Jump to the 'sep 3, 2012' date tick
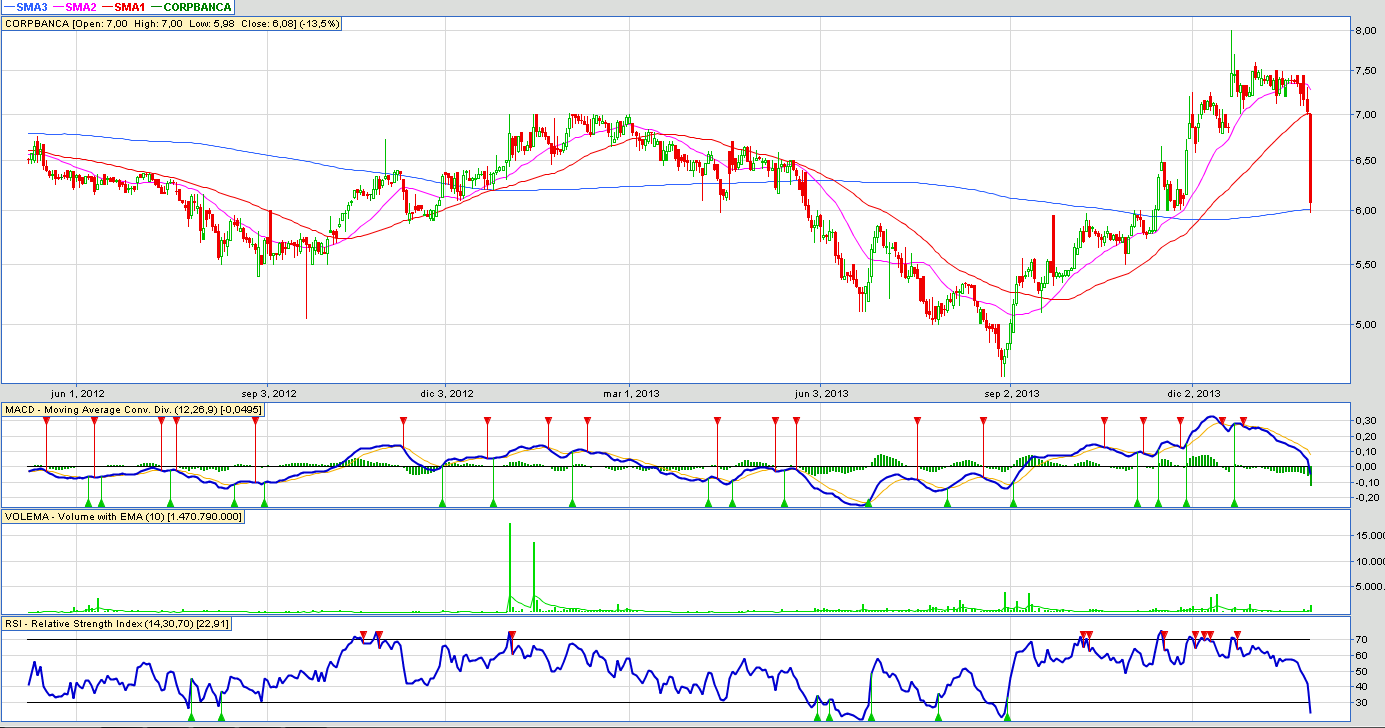The height and width of the screenshot is (728, 1385). click(x=270, y=393)
